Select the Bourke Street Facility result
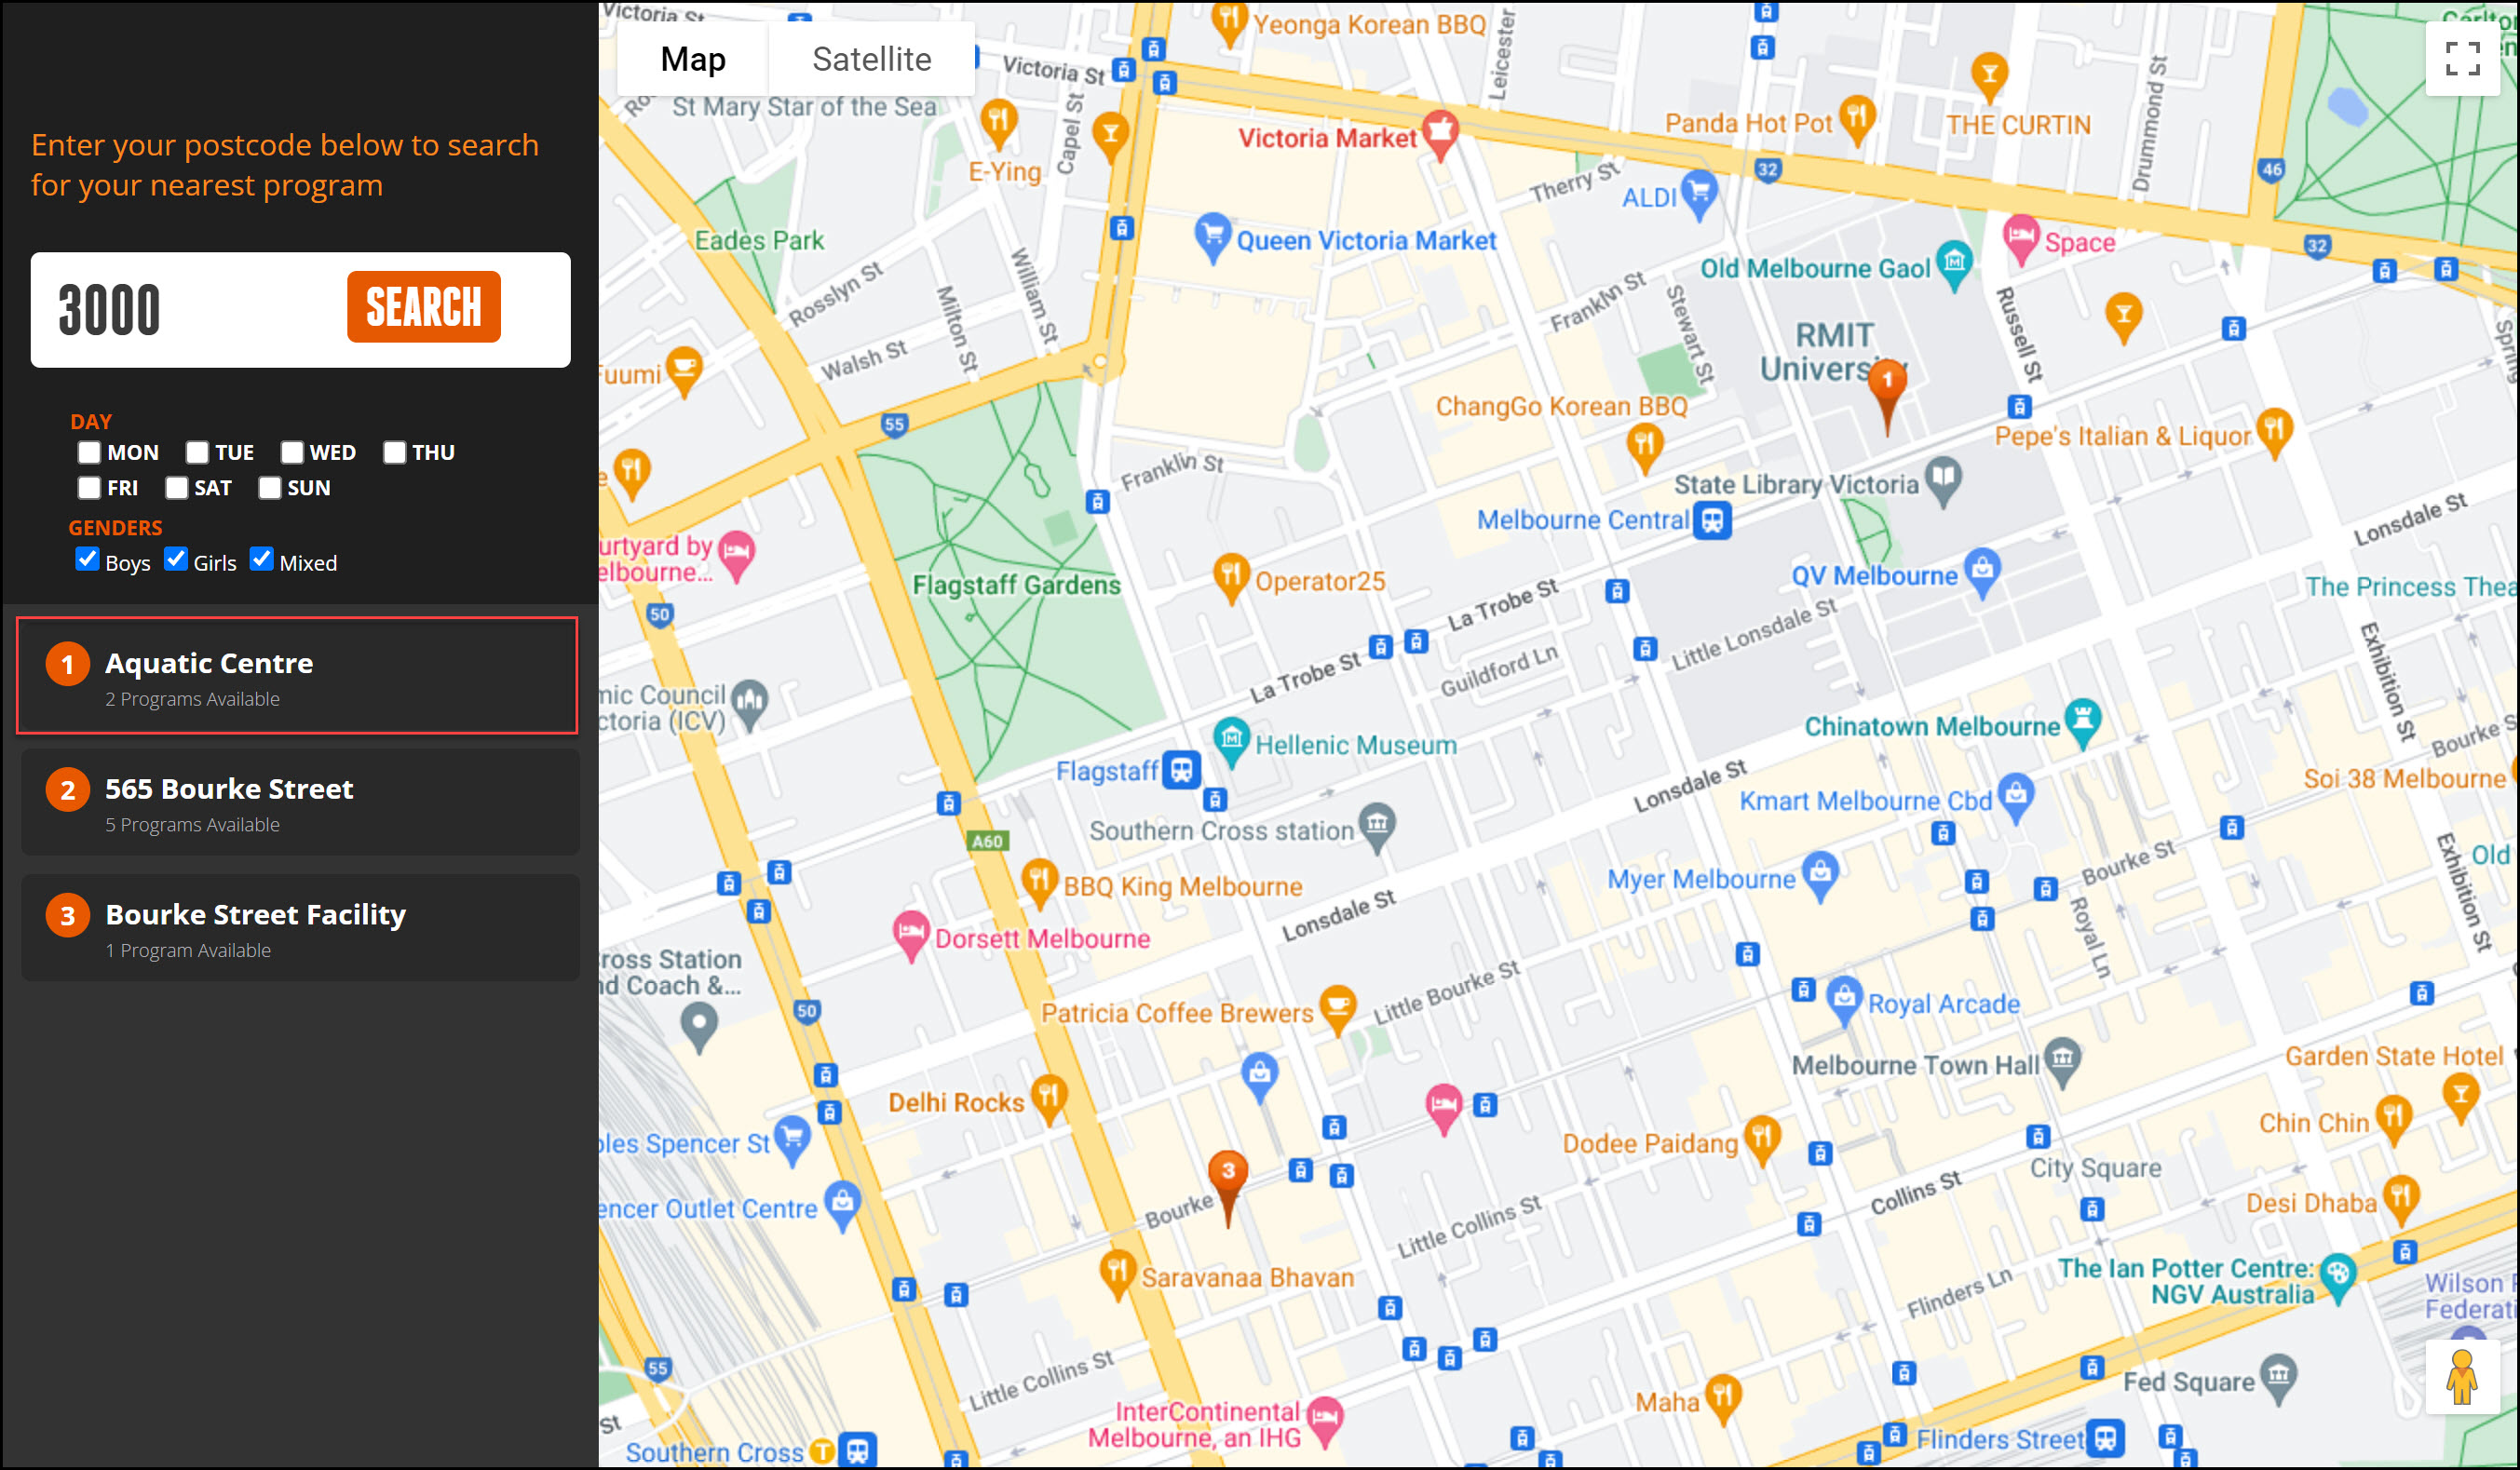 point(300,928)
